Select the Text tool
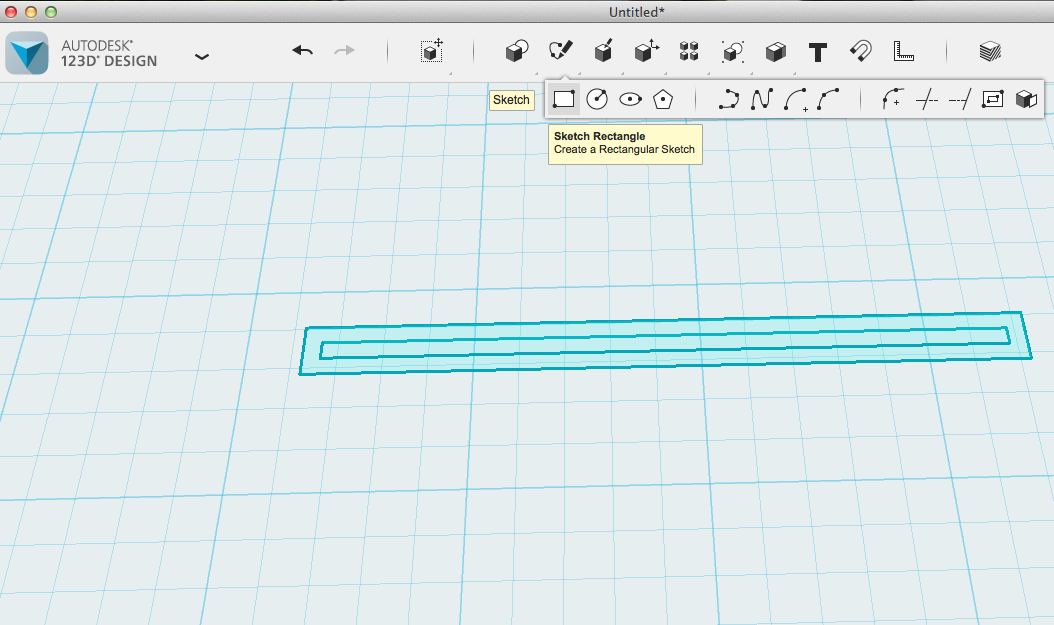Screen dimensions: 1054x625 tap(817, 52)
